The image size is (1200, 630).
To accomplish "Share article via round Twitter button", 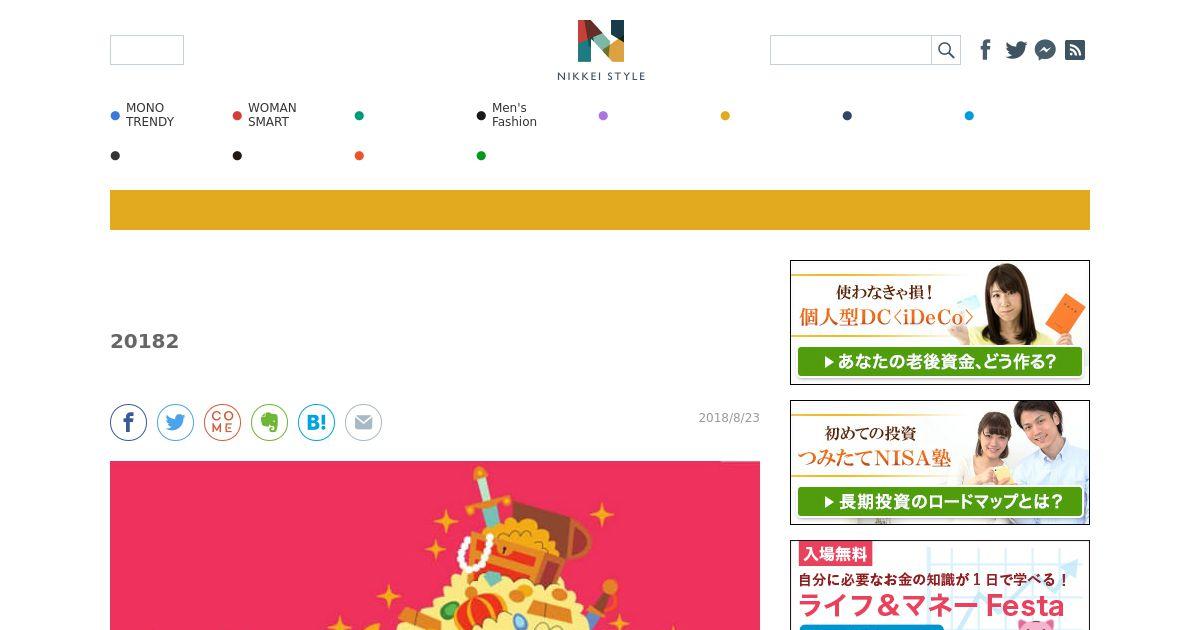I will tap(176, 423).
